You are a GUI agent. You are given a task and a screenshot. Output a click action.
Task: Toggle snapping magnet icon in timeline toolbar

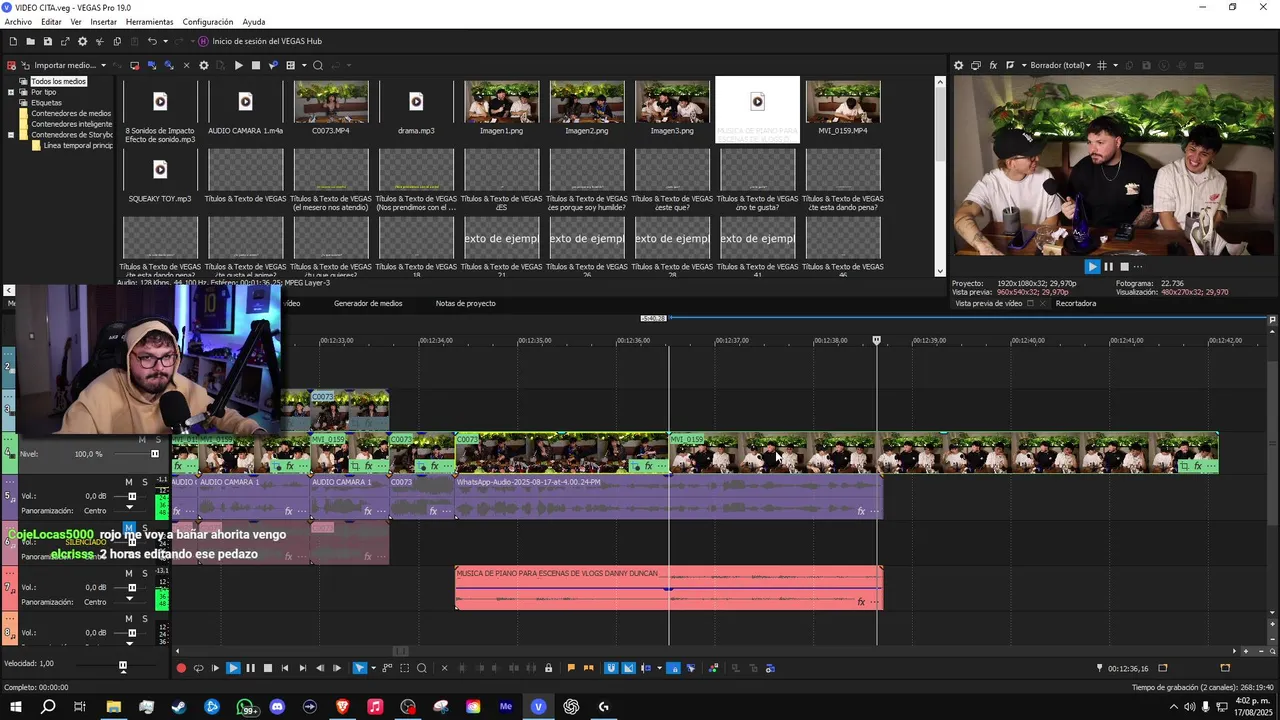click(611, 668)
